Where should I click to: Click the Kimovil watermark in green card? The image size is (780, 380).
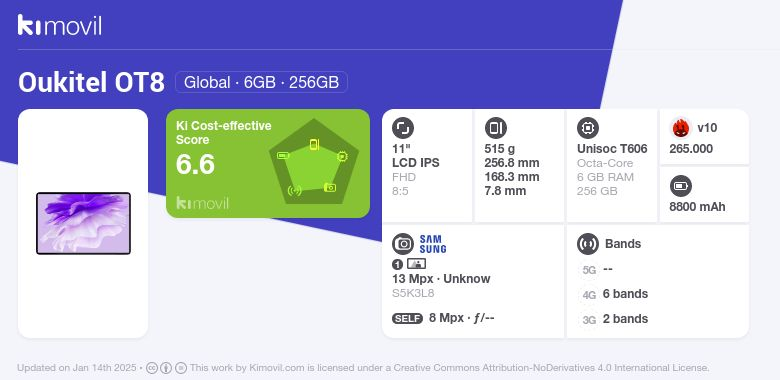point(202,203)
